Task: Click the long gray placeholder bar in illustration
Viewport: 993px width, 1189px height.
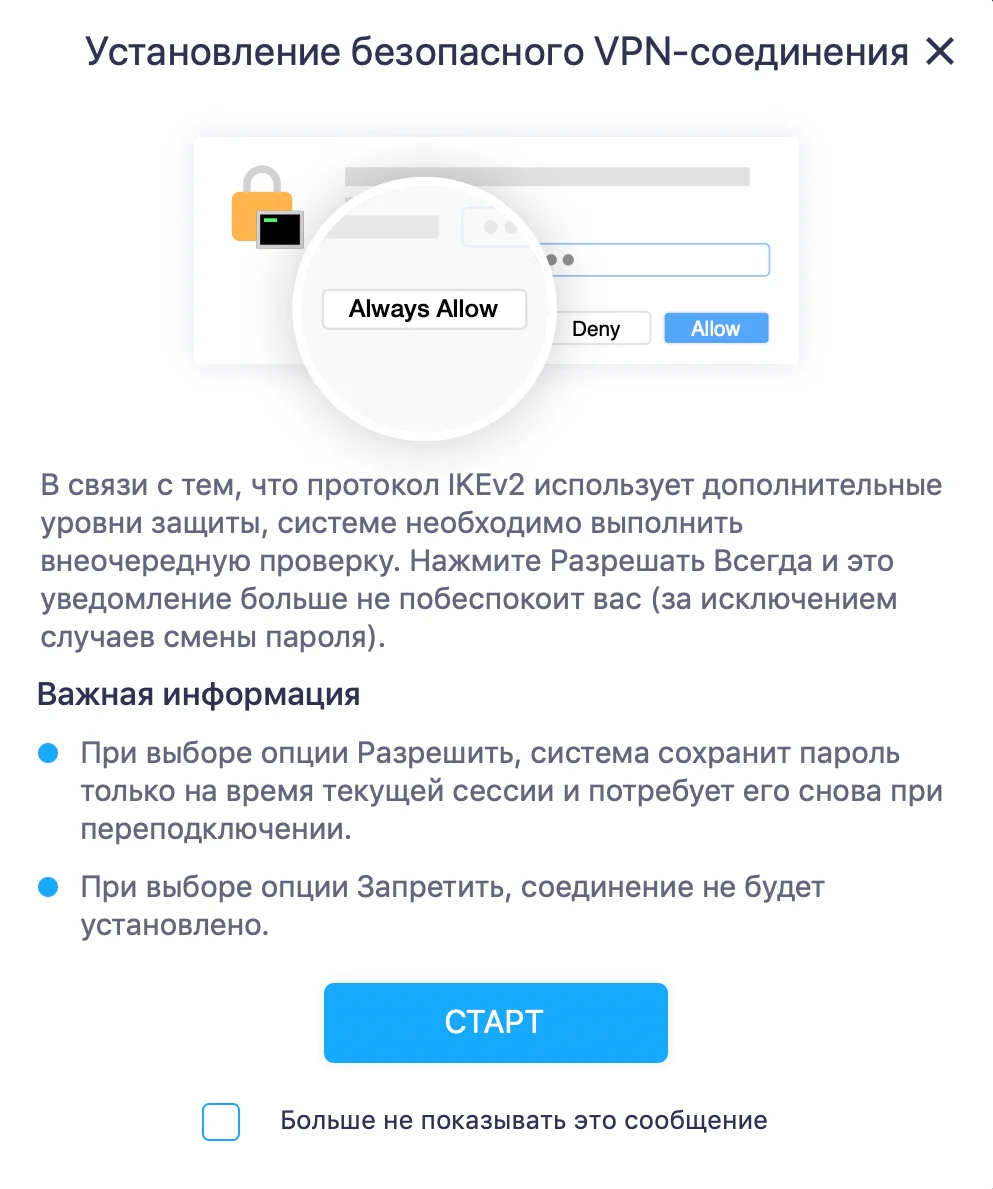Action: click(547, 177)
